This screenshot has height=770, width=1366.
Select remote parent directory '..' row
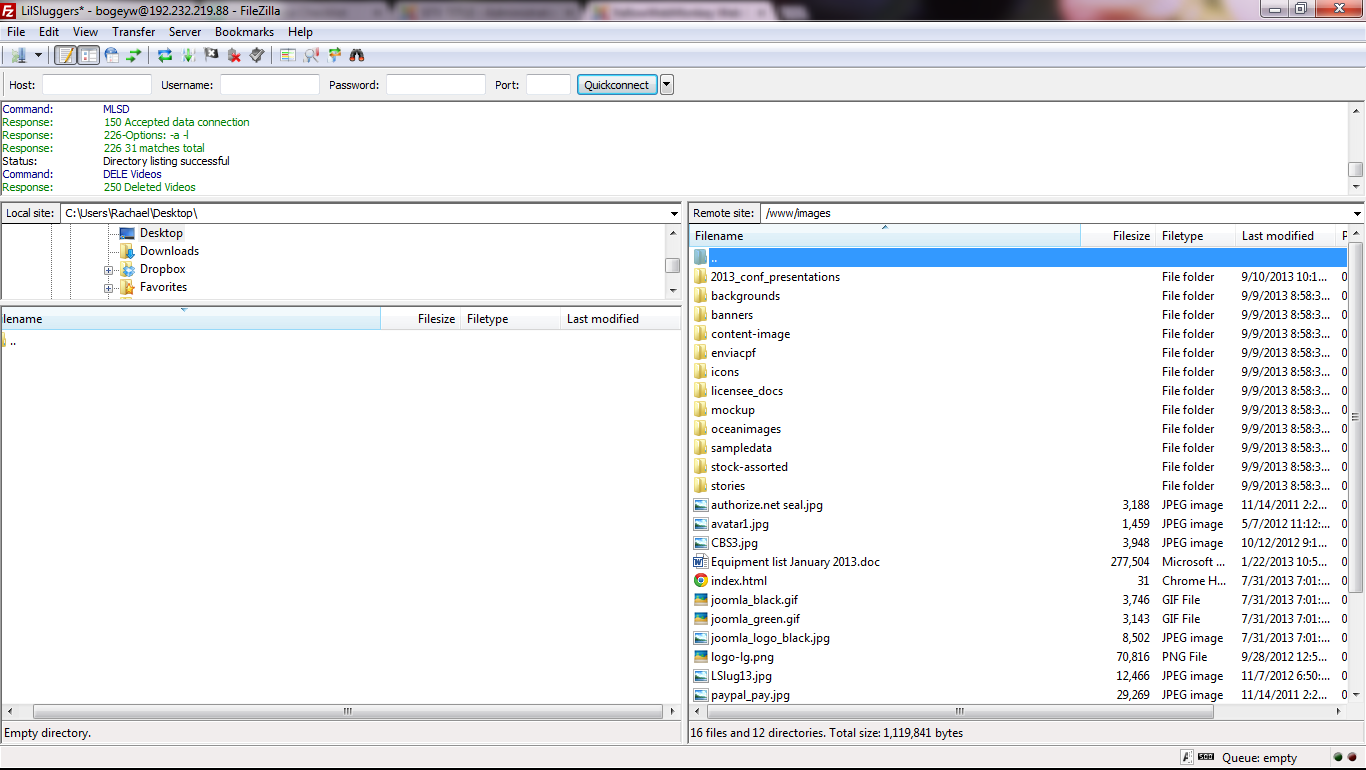[1019, 258]
